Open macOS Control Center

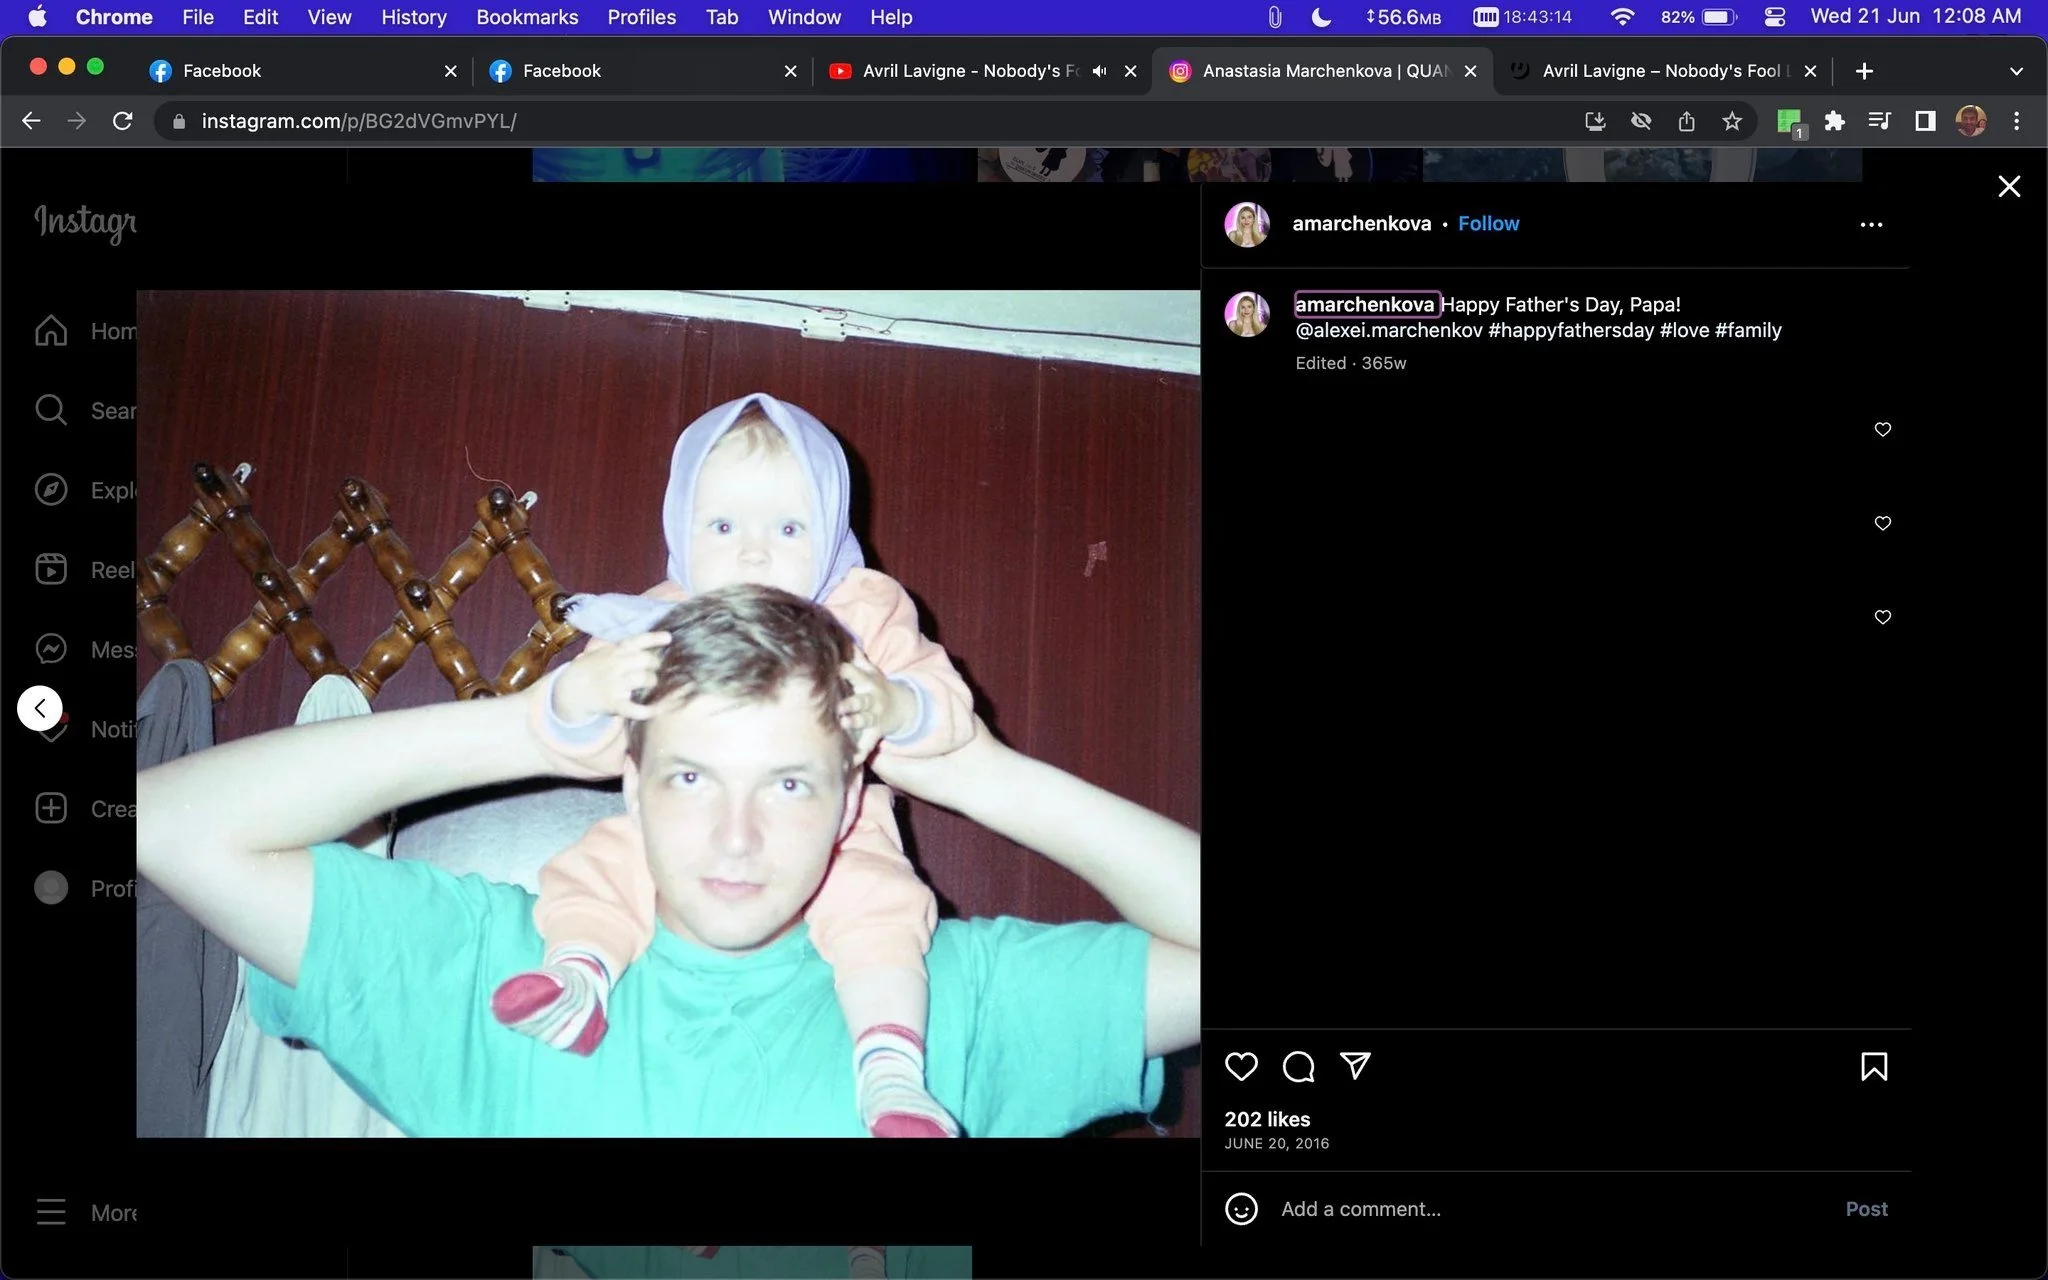click(1775, 17)
